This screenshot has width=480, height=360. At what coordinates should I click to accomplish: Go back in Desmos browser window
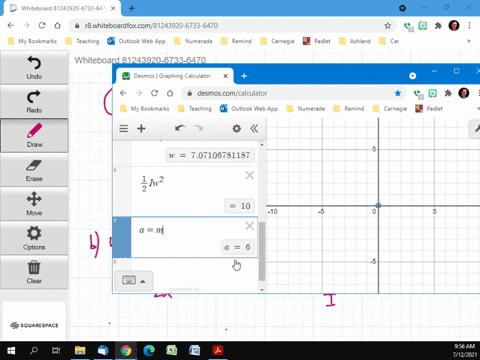coord(123,93)
